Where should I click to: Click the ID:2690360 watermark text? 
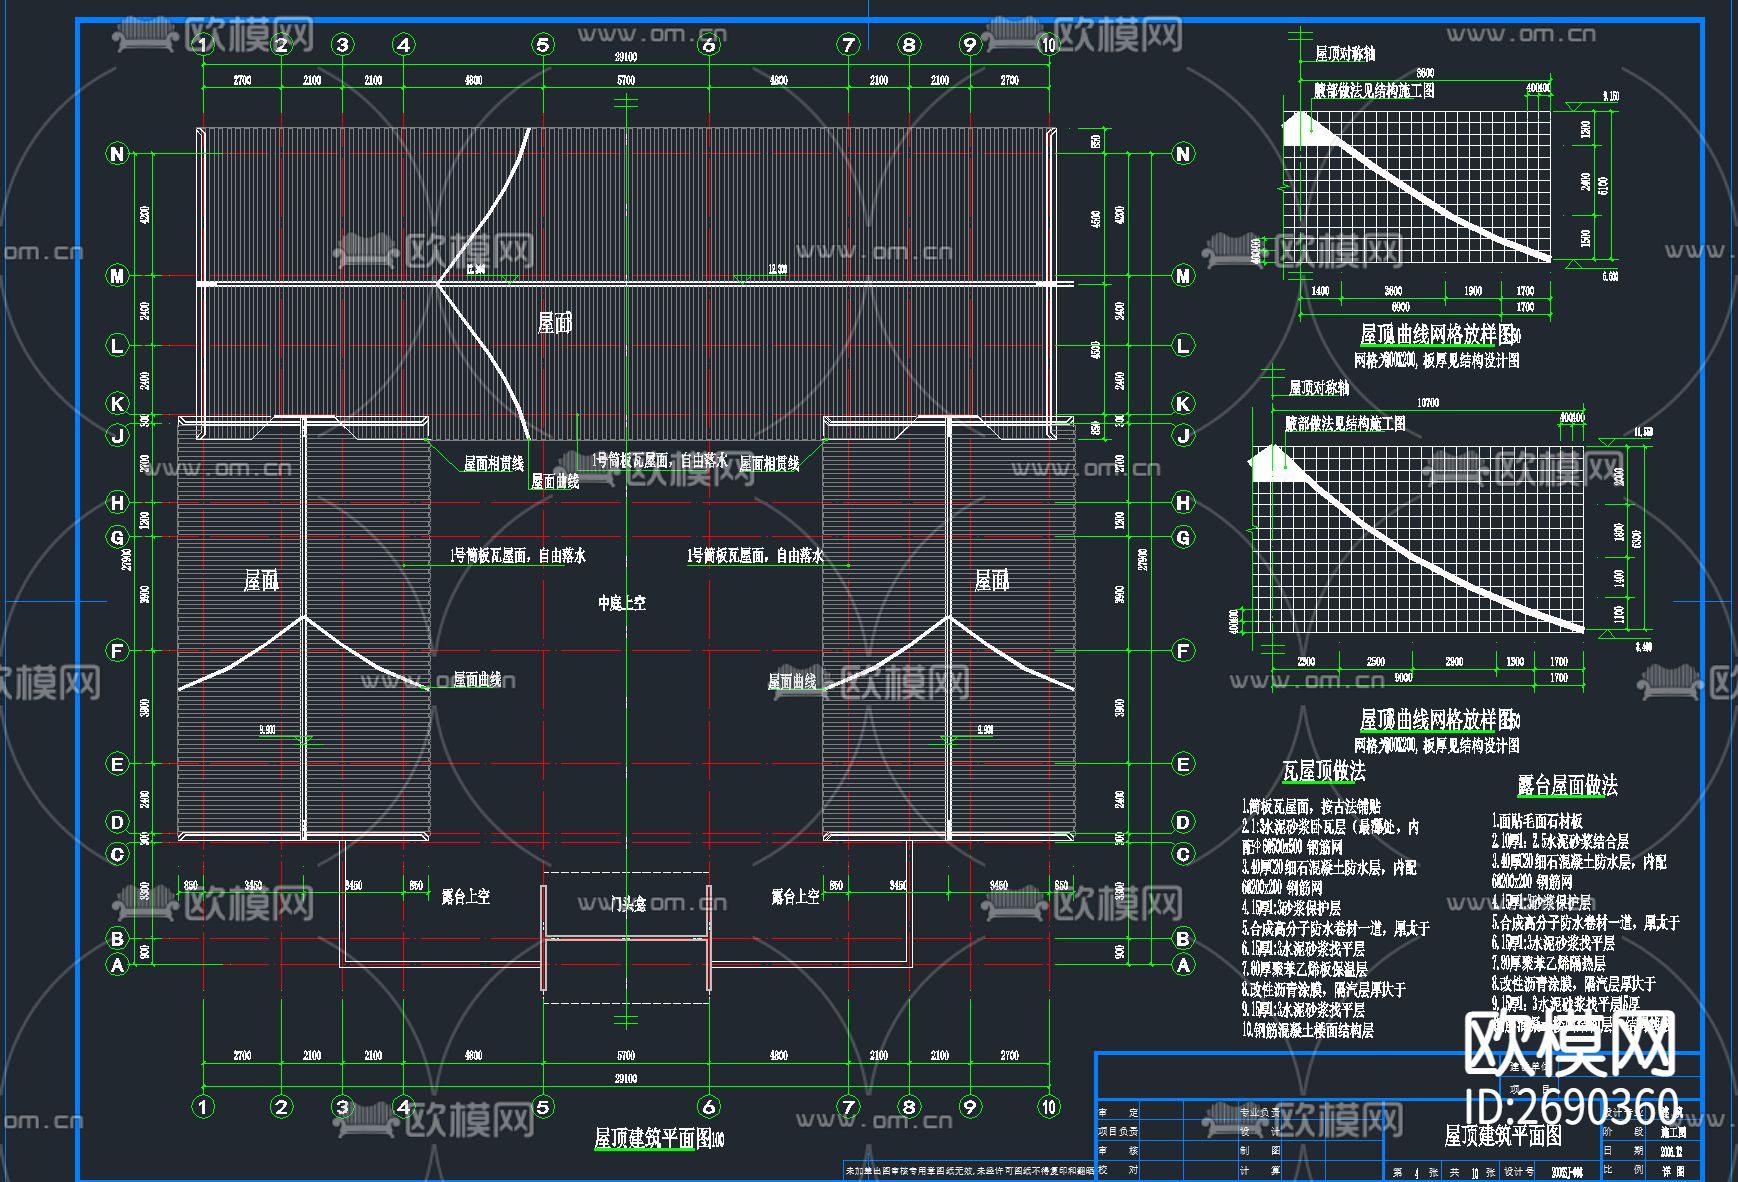point(1571,1107)
